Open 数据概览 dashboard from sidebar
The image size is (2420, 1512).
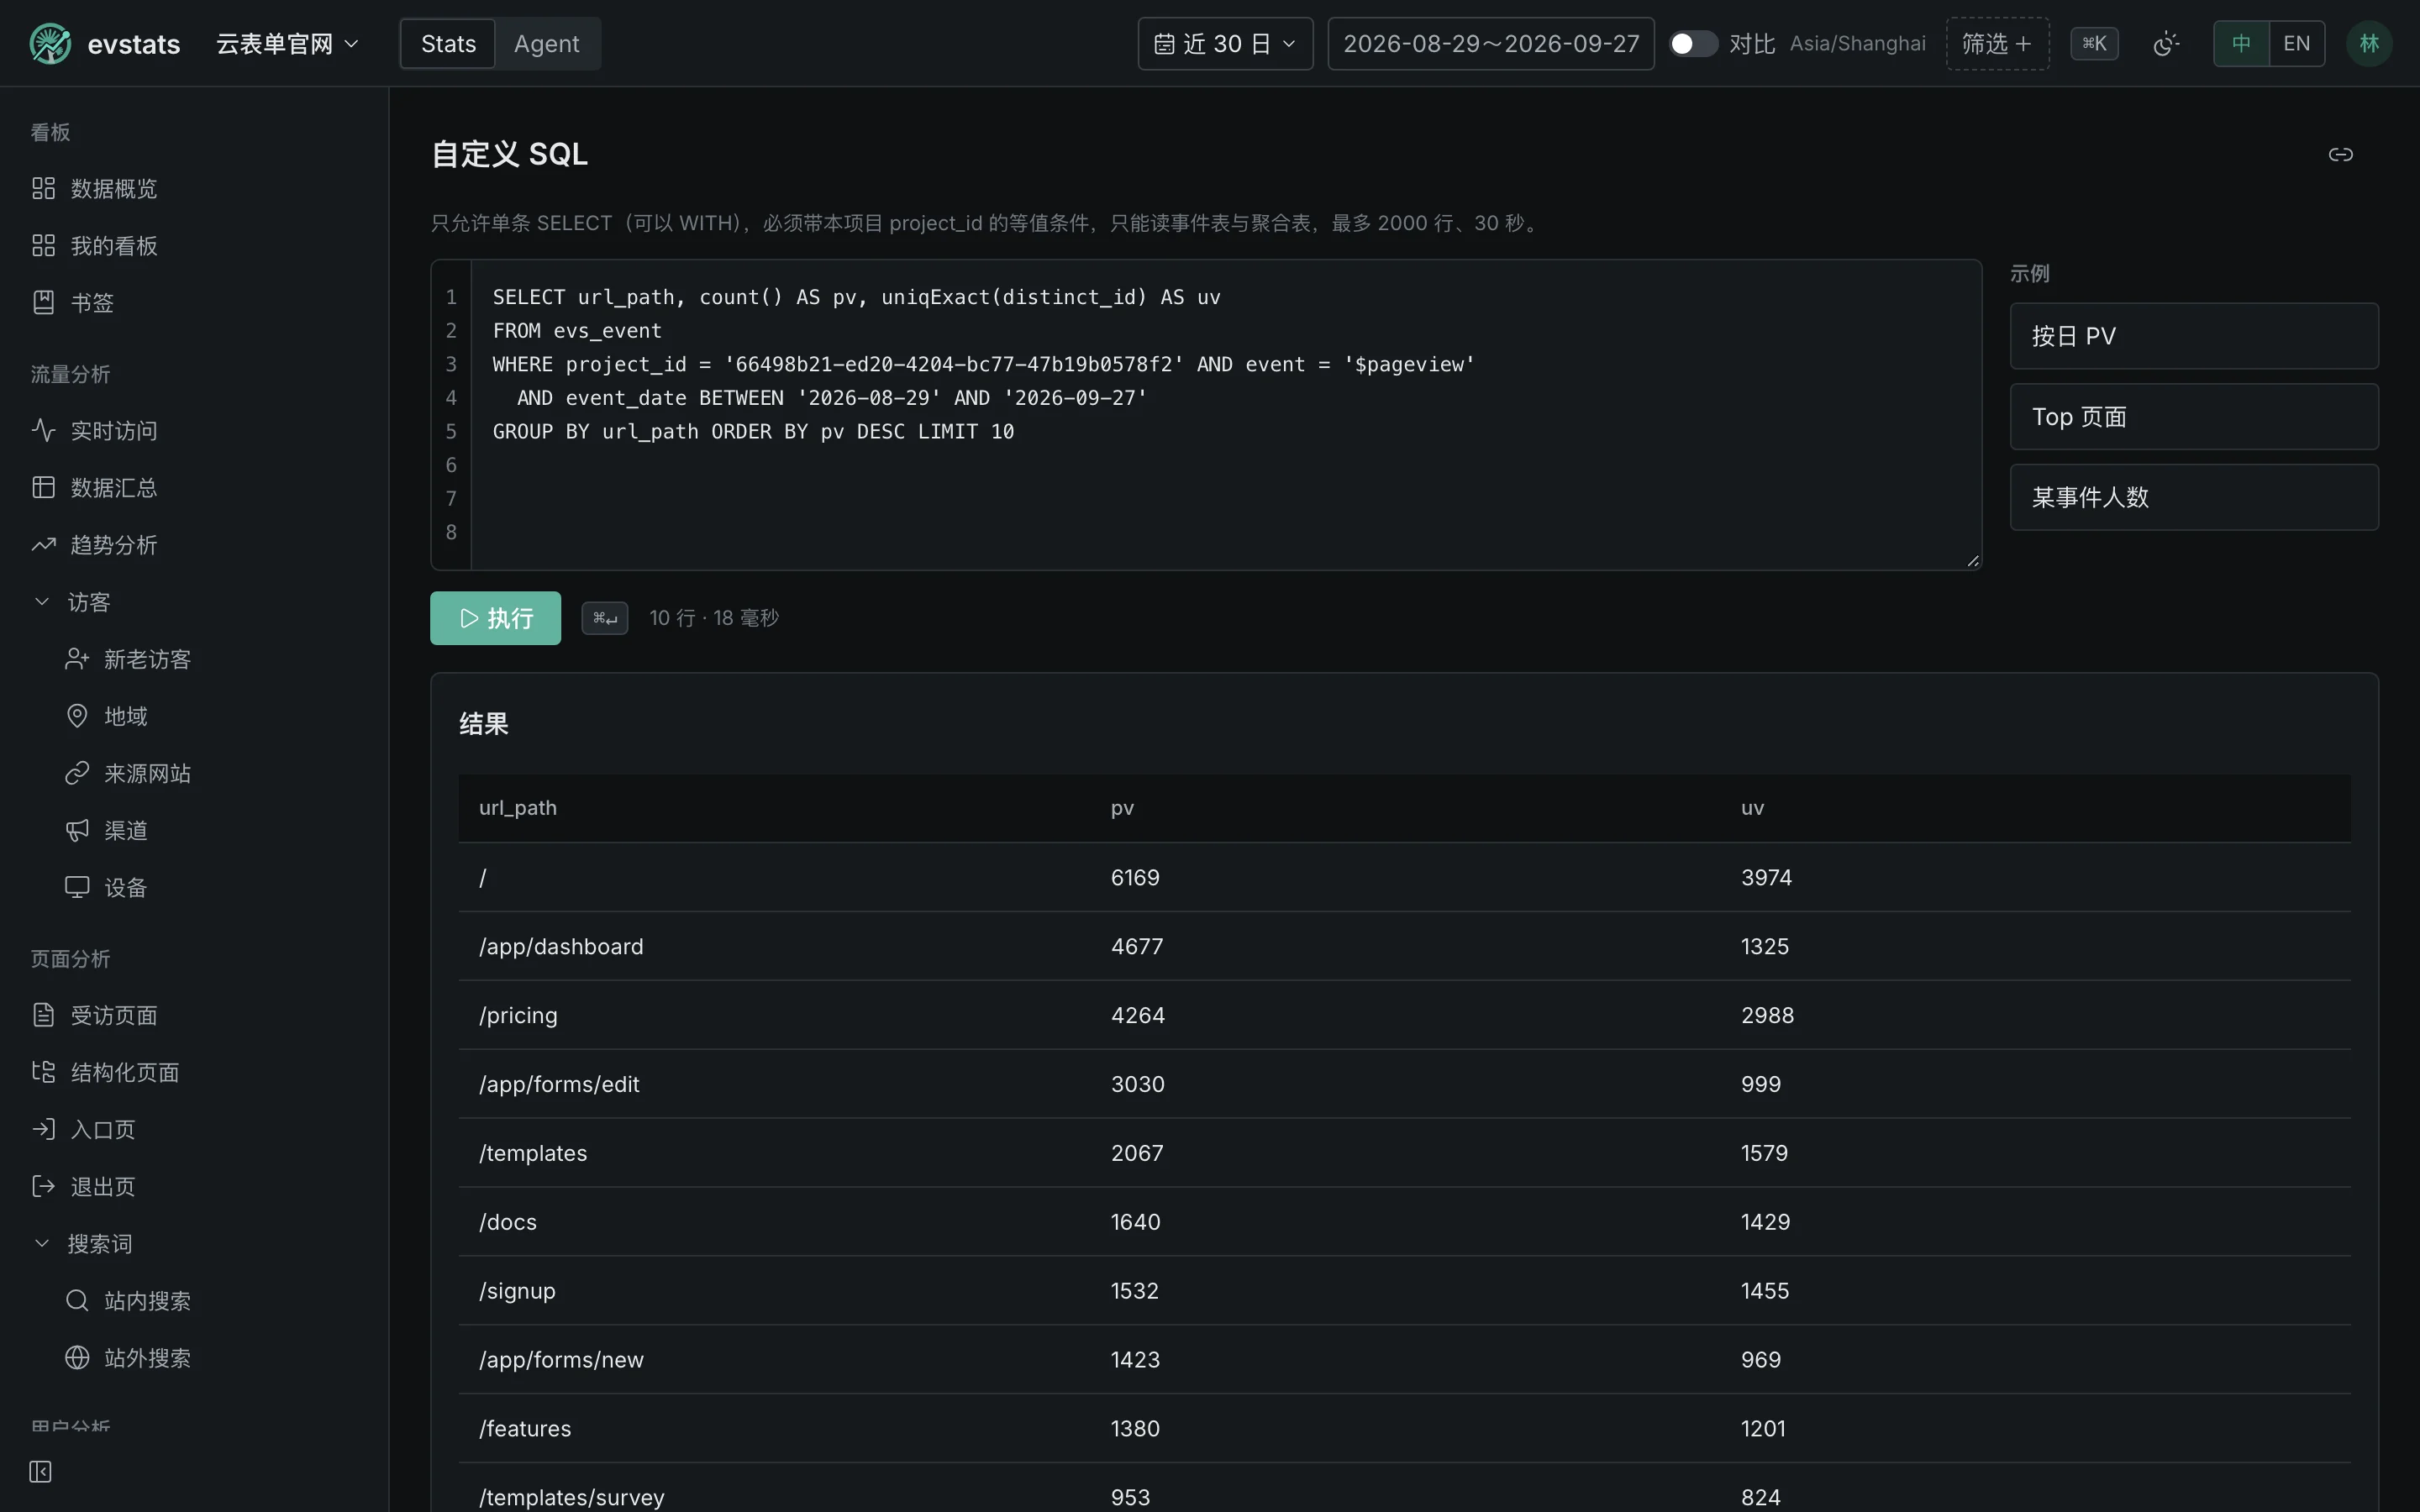(194, 188)
